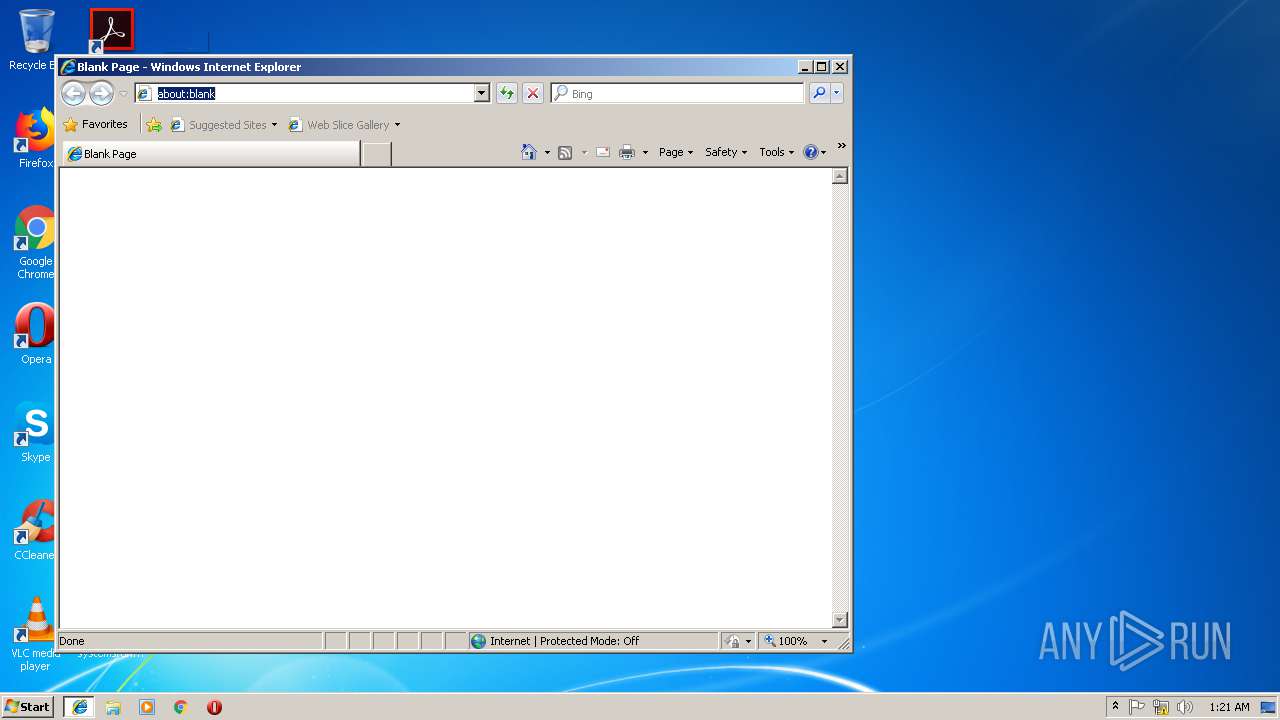Click the volume speaker tray icon

pyautogui.click(x=1185, y=707)
